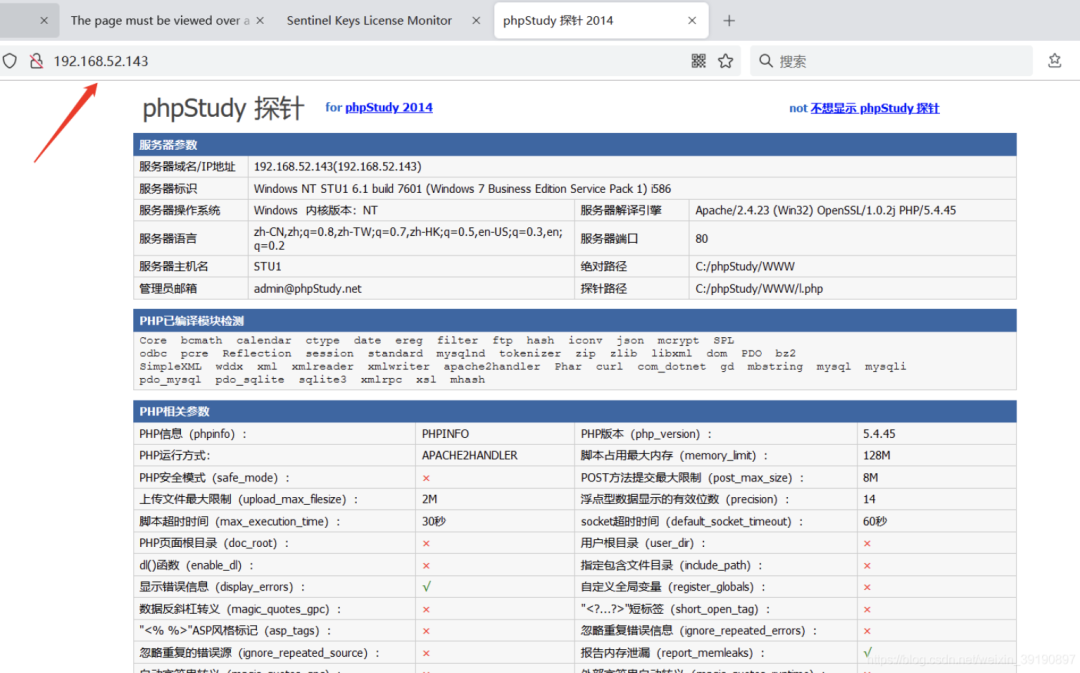Click the APACHE2HANDLER run mode value

[469, 455]
